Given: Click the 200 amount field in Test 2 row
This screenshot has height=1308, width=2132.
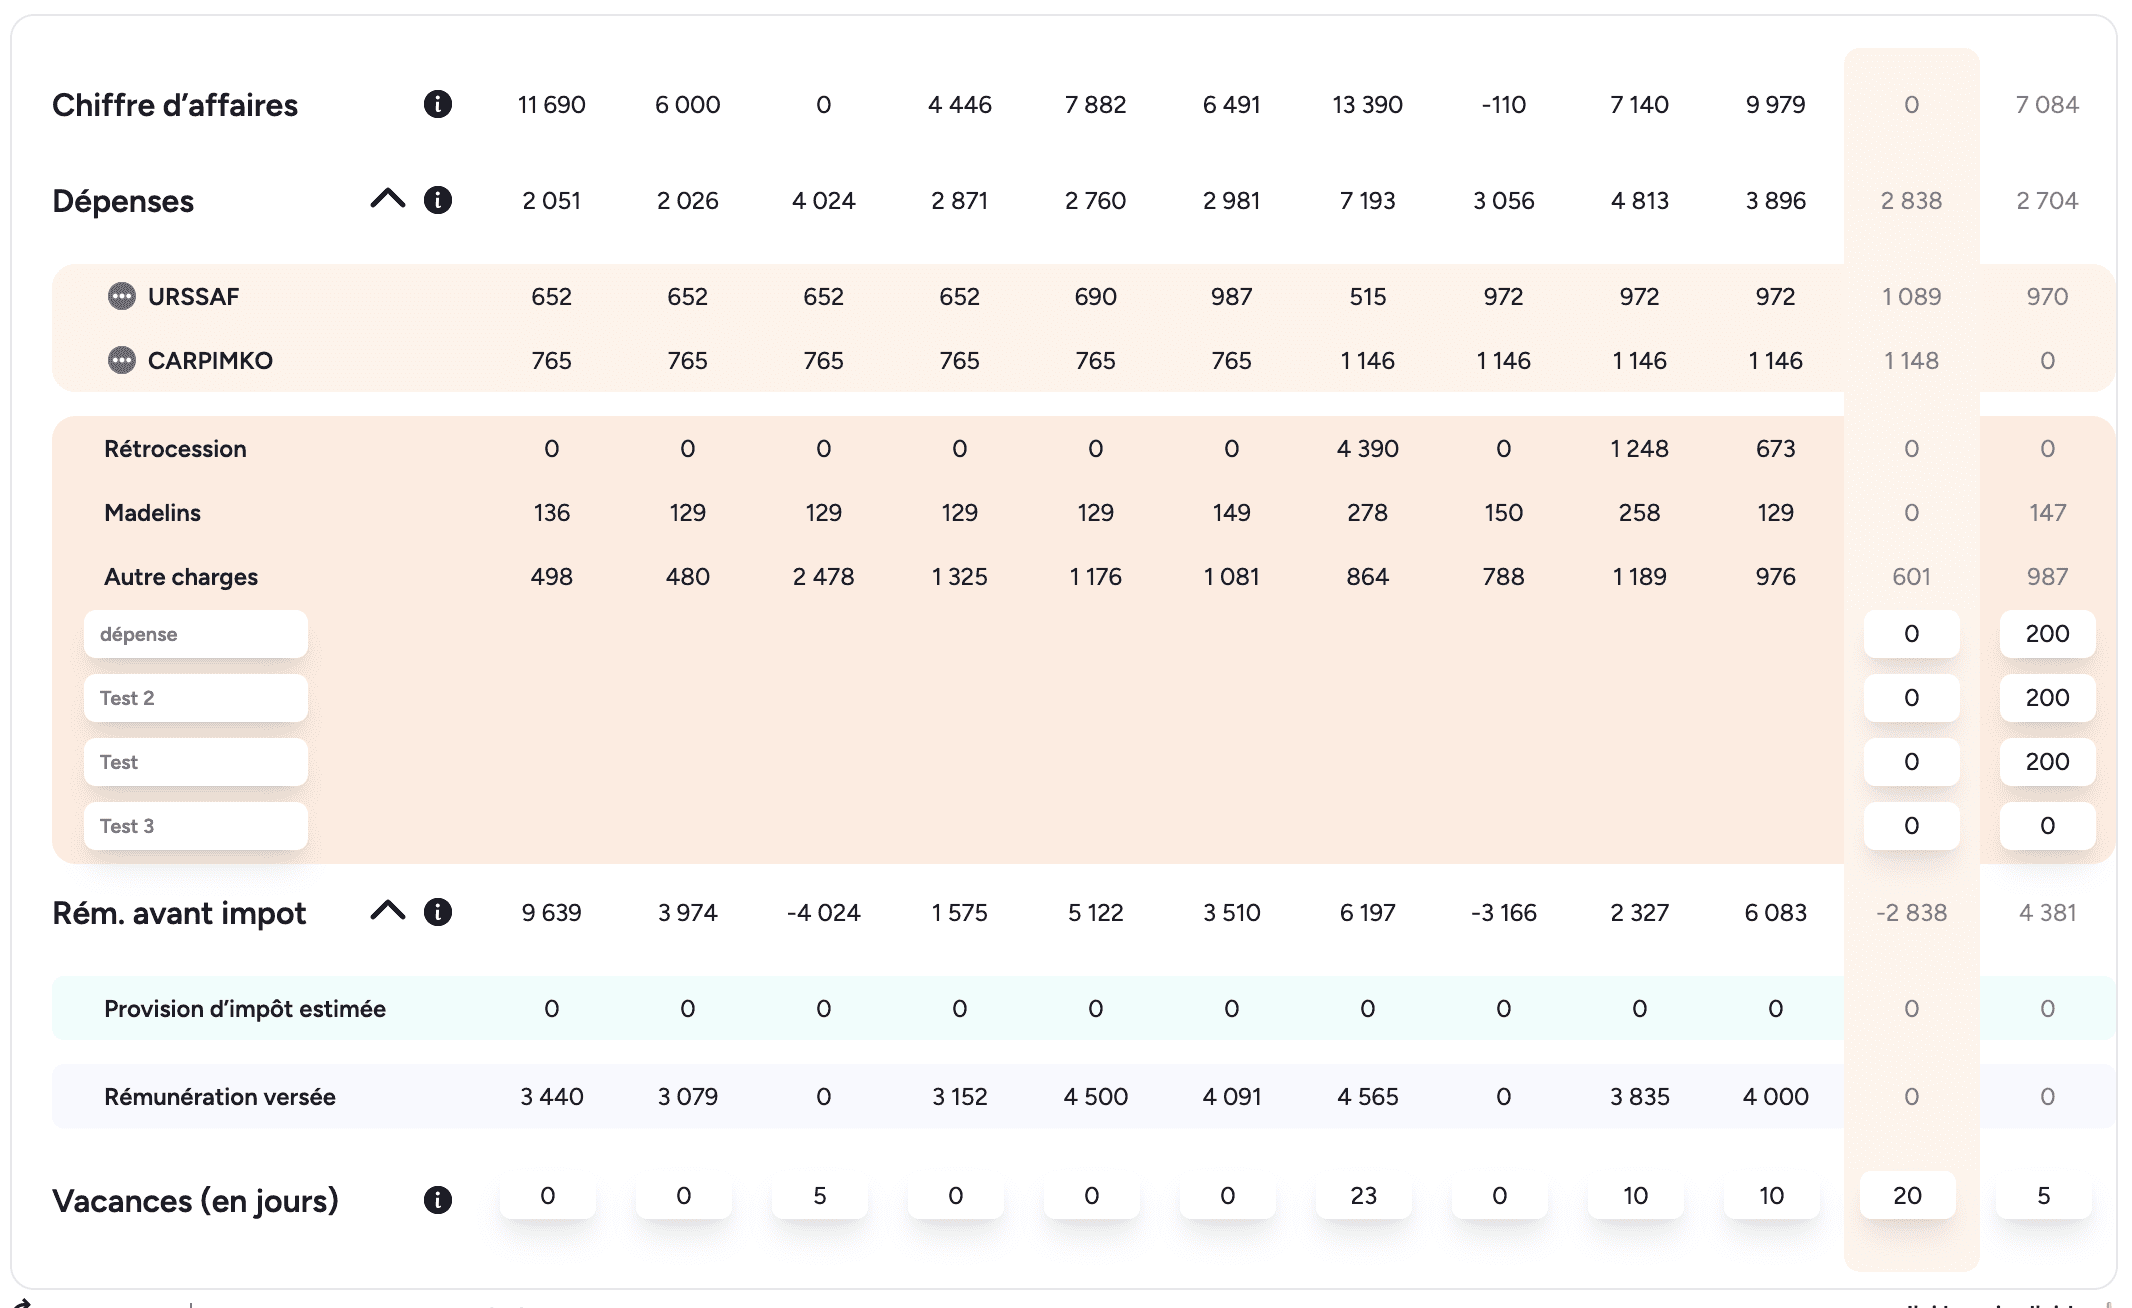Looking at the screenshot, I should (2046, 698).
